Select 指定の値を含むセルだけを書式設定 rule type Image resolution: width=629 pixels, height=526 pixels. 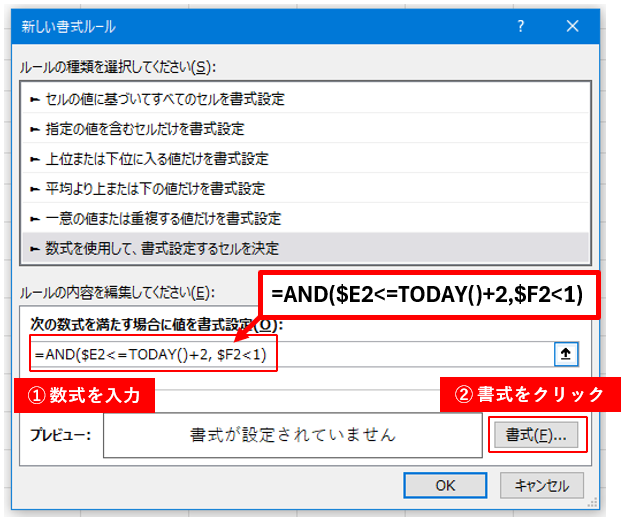coord(144,129)
